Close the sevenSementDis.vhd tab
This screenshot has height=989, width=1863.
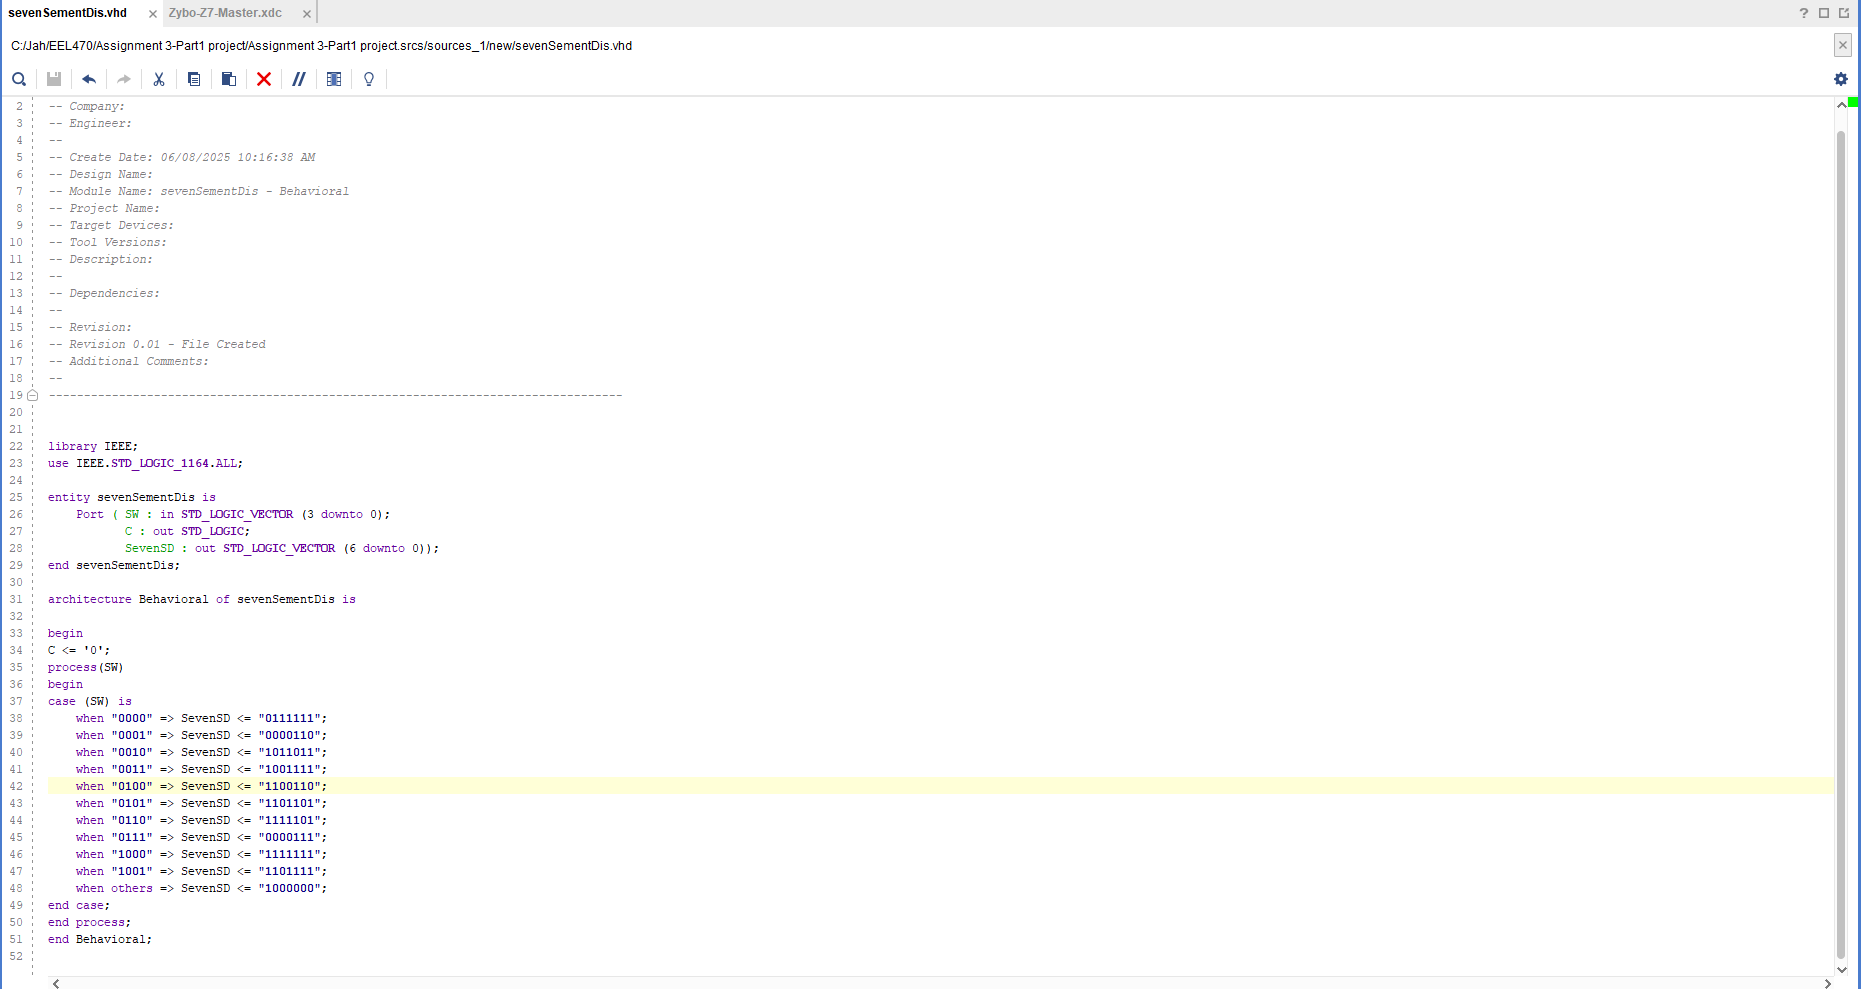(x=153, y=14)
